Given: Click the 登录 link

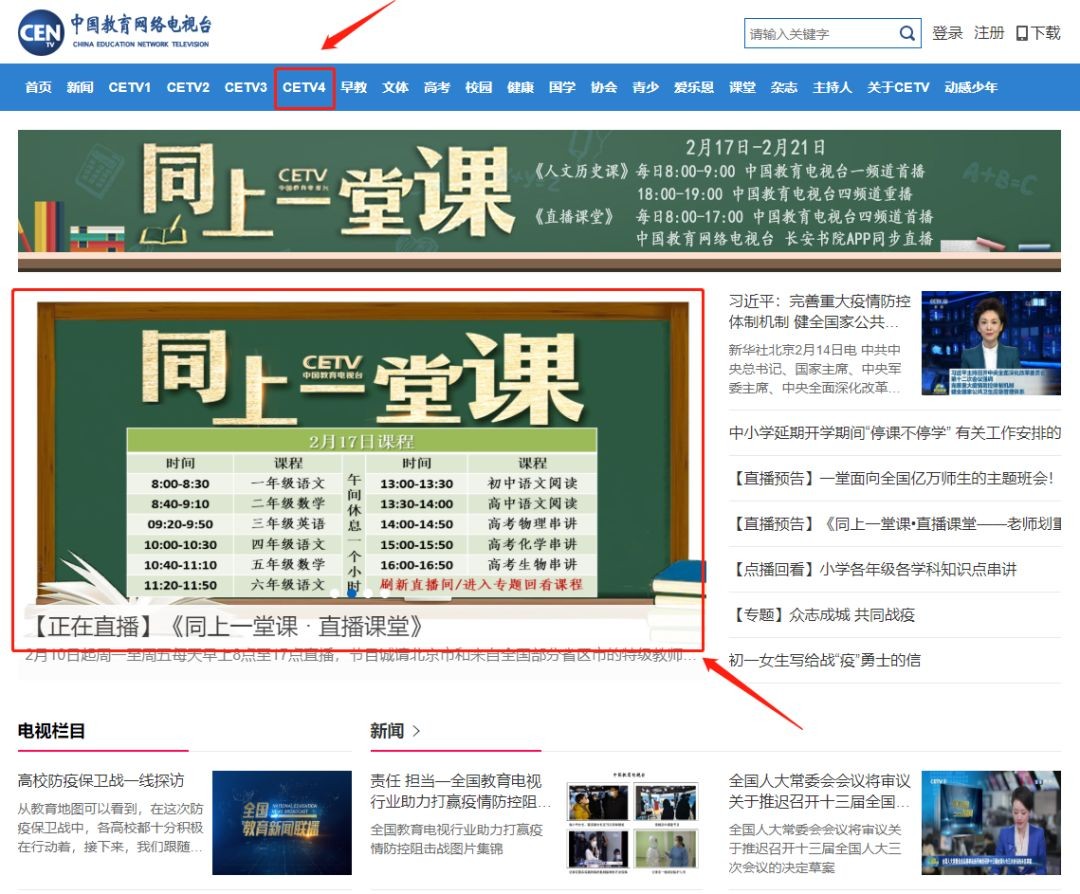Looking at the screenshot, I should [x=947, y=33].
